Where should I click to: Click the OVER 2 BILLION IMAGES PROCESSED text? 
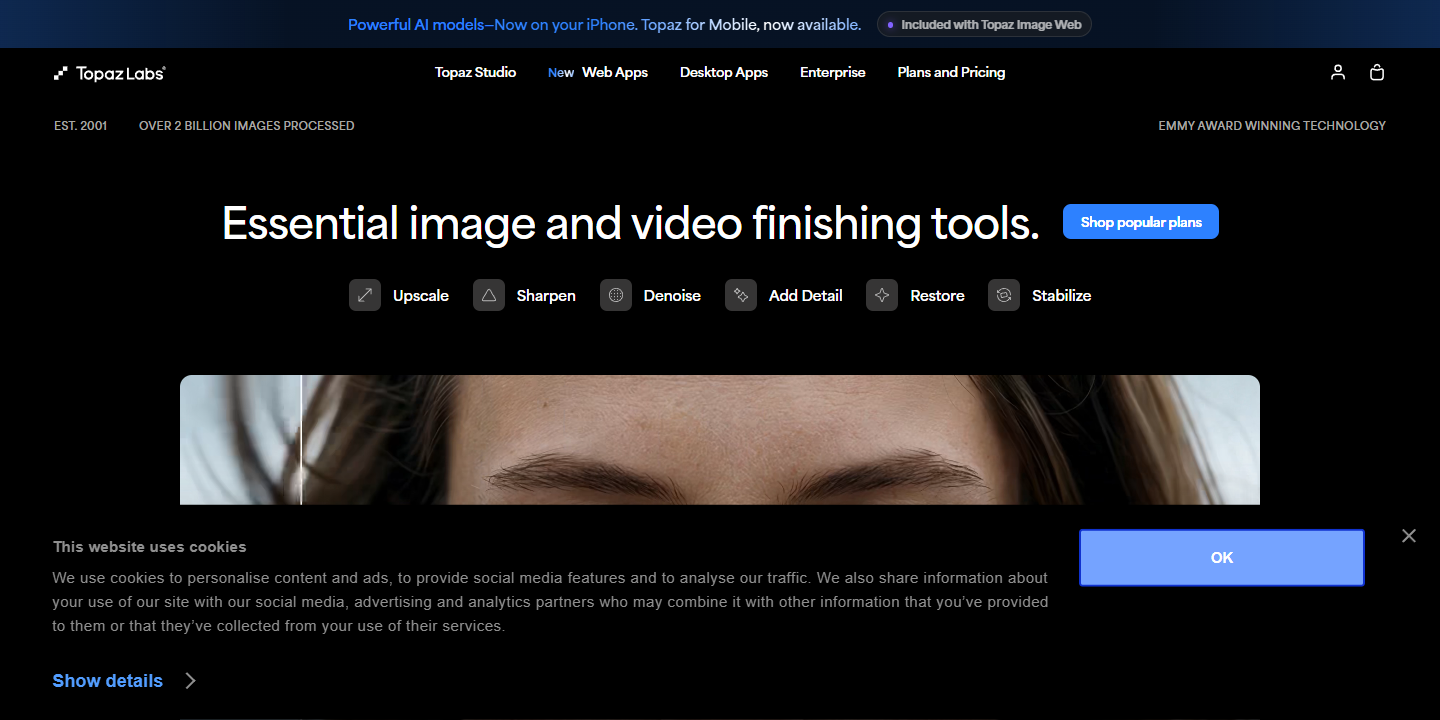[x=247, y=126]
